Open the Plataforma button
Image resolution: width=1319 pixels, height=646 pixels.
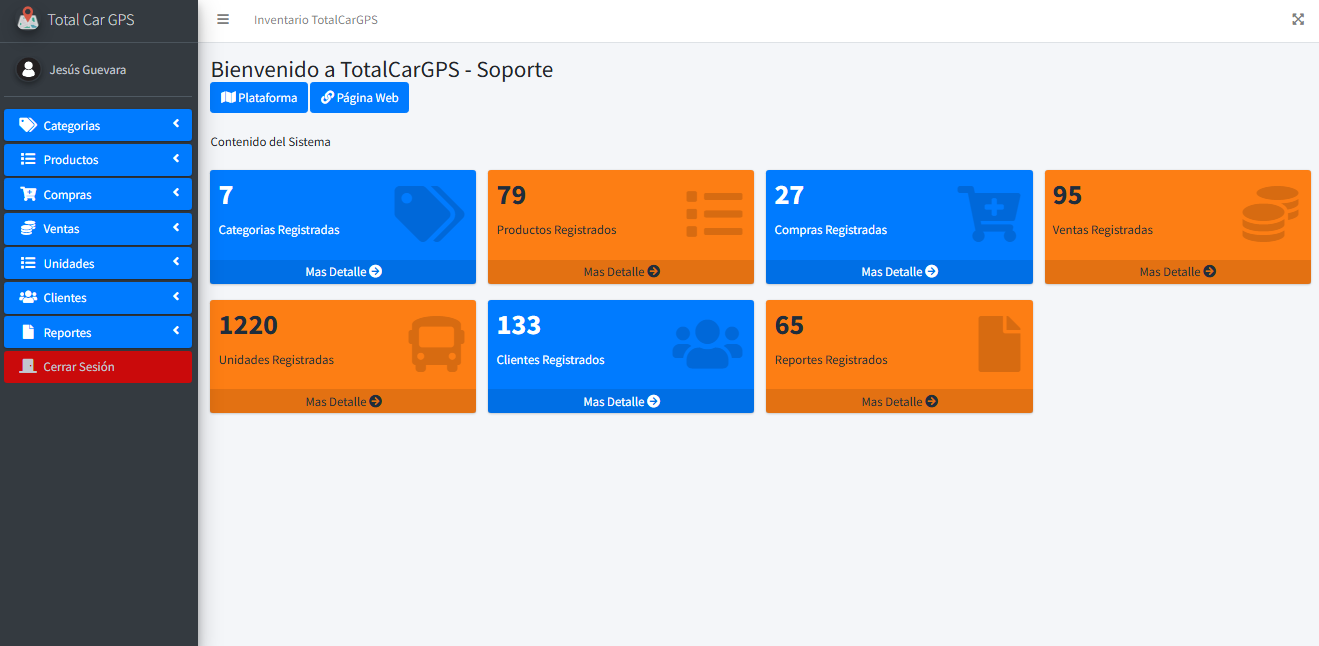pos(259,98)
